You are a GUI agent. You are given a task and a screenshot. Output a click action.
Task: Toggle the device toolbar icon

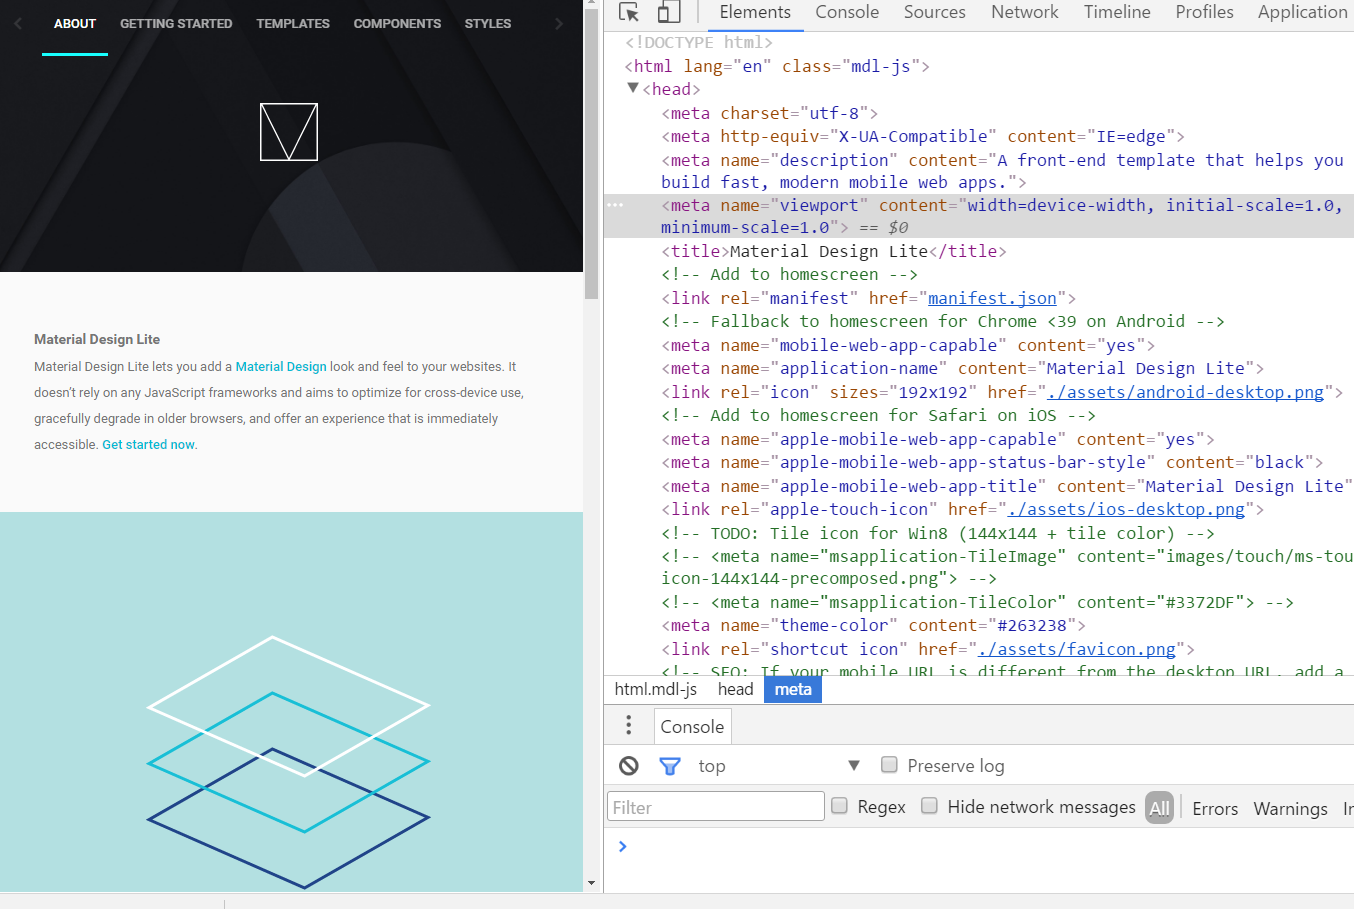[669, 12]
